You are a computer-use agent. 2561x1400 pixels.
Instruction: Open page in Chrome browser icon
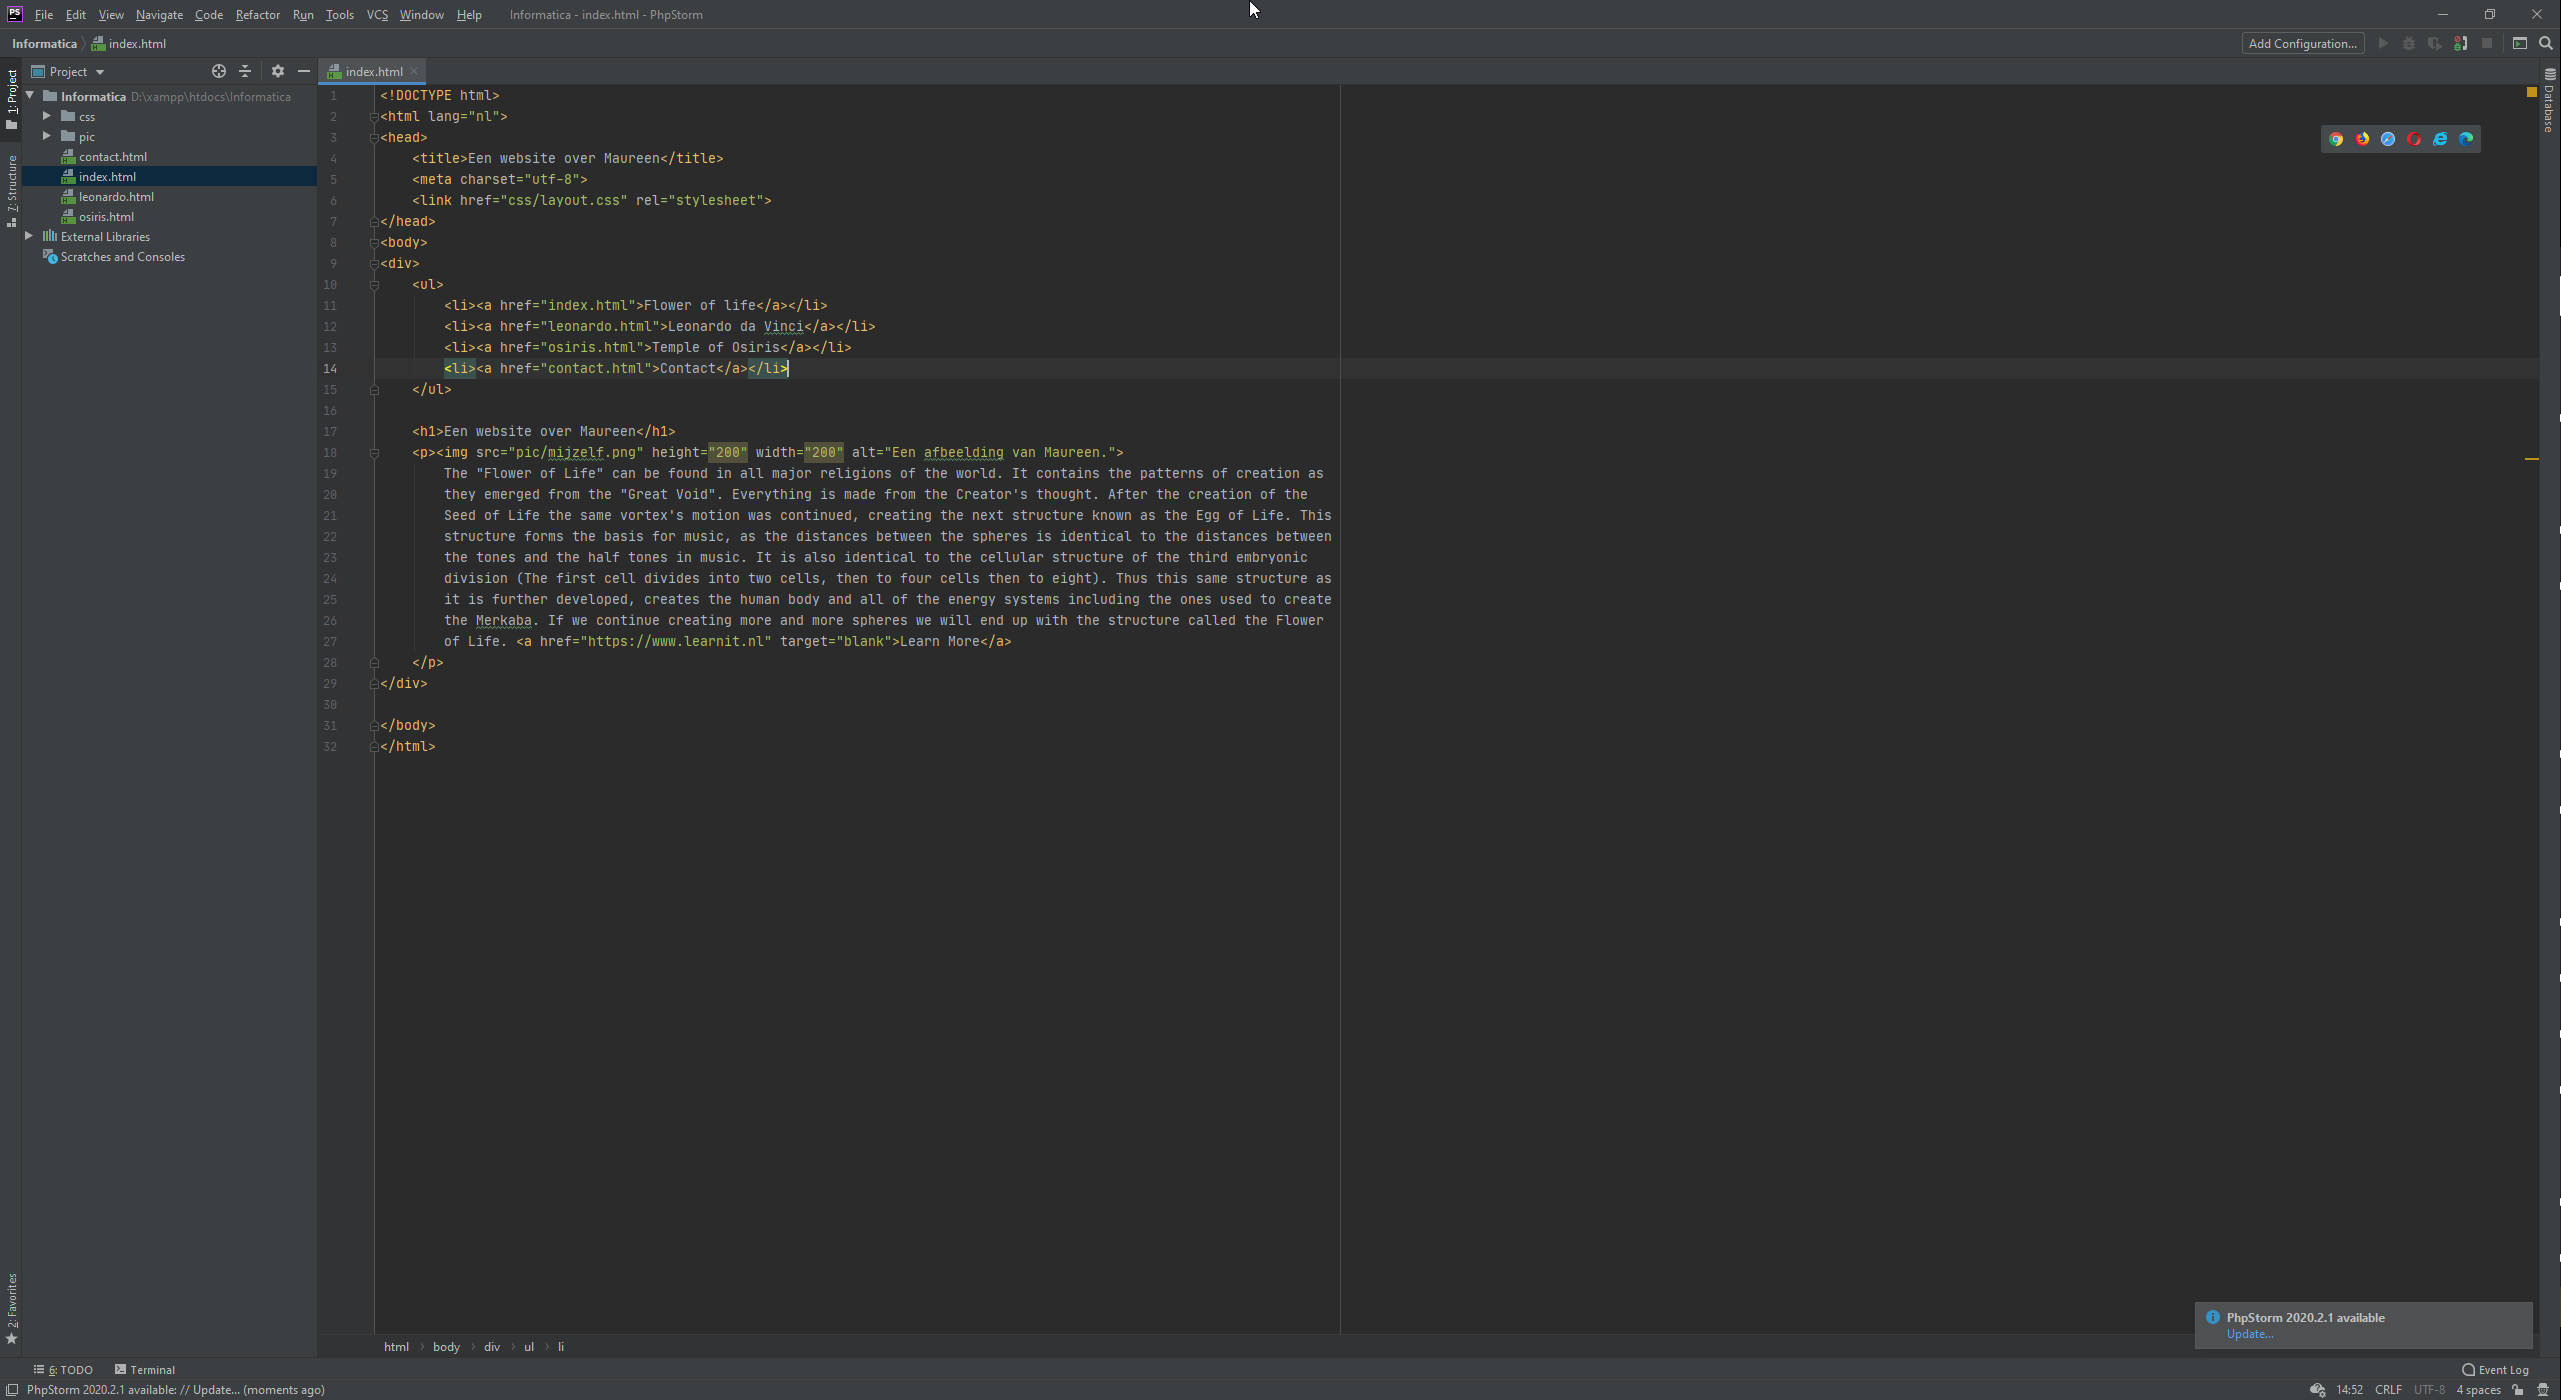point(2336,139)
